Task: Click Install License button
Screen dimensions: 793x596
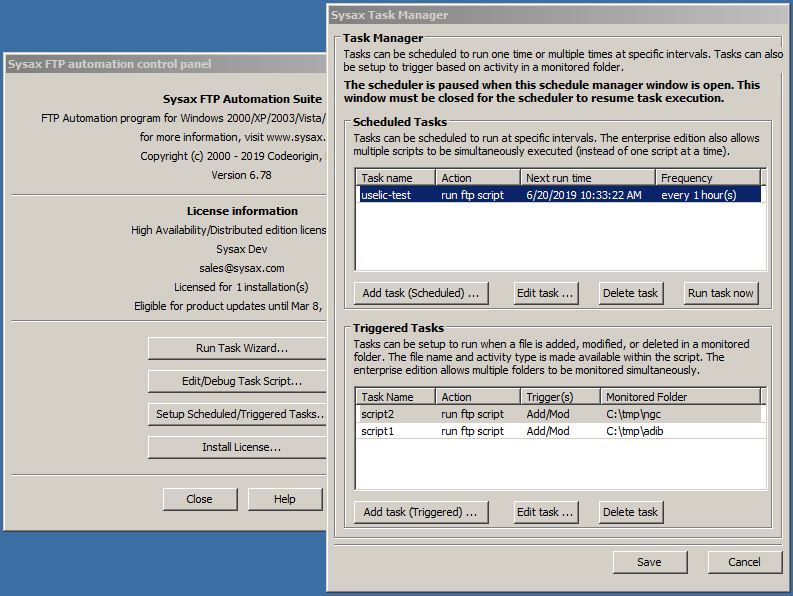Action: tap(238, 447)
